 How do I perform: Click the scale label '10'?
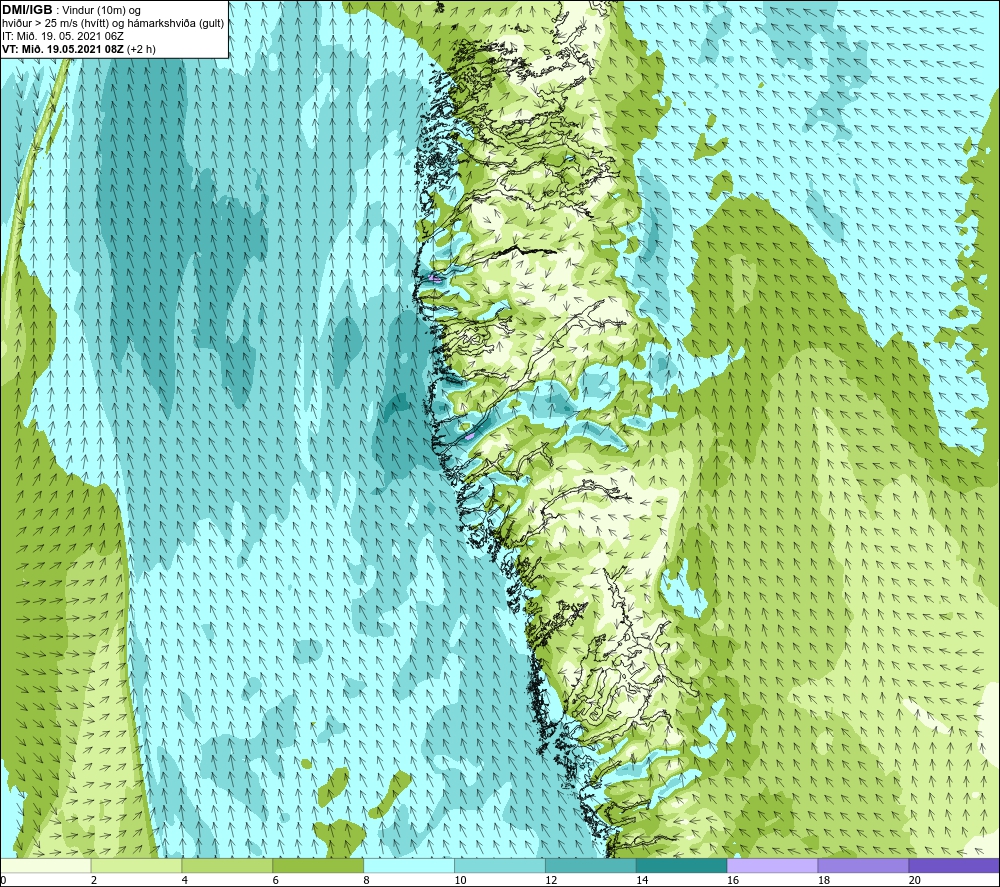tap(460, 881)
